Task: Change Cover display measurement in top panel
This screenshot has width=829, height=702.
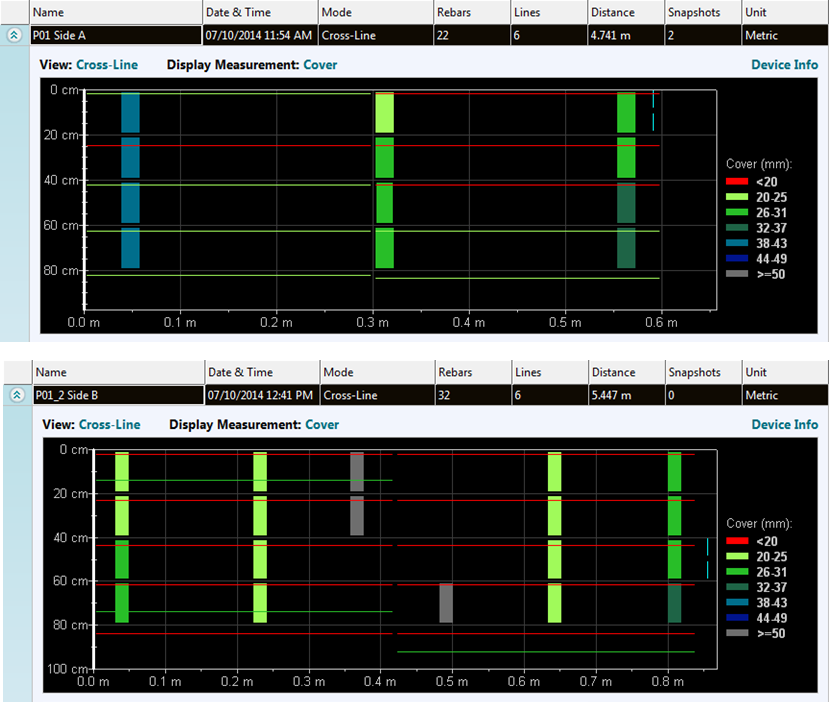Action: click(x=320, y=65)
